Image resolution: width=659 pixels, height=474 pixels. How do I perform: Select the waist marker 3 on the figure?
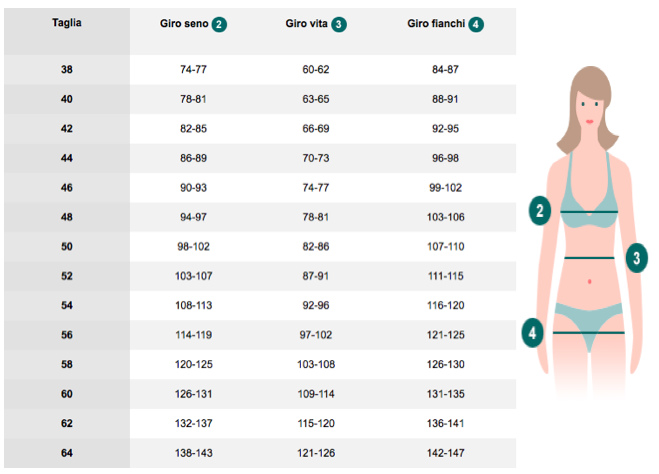point(637,258)
